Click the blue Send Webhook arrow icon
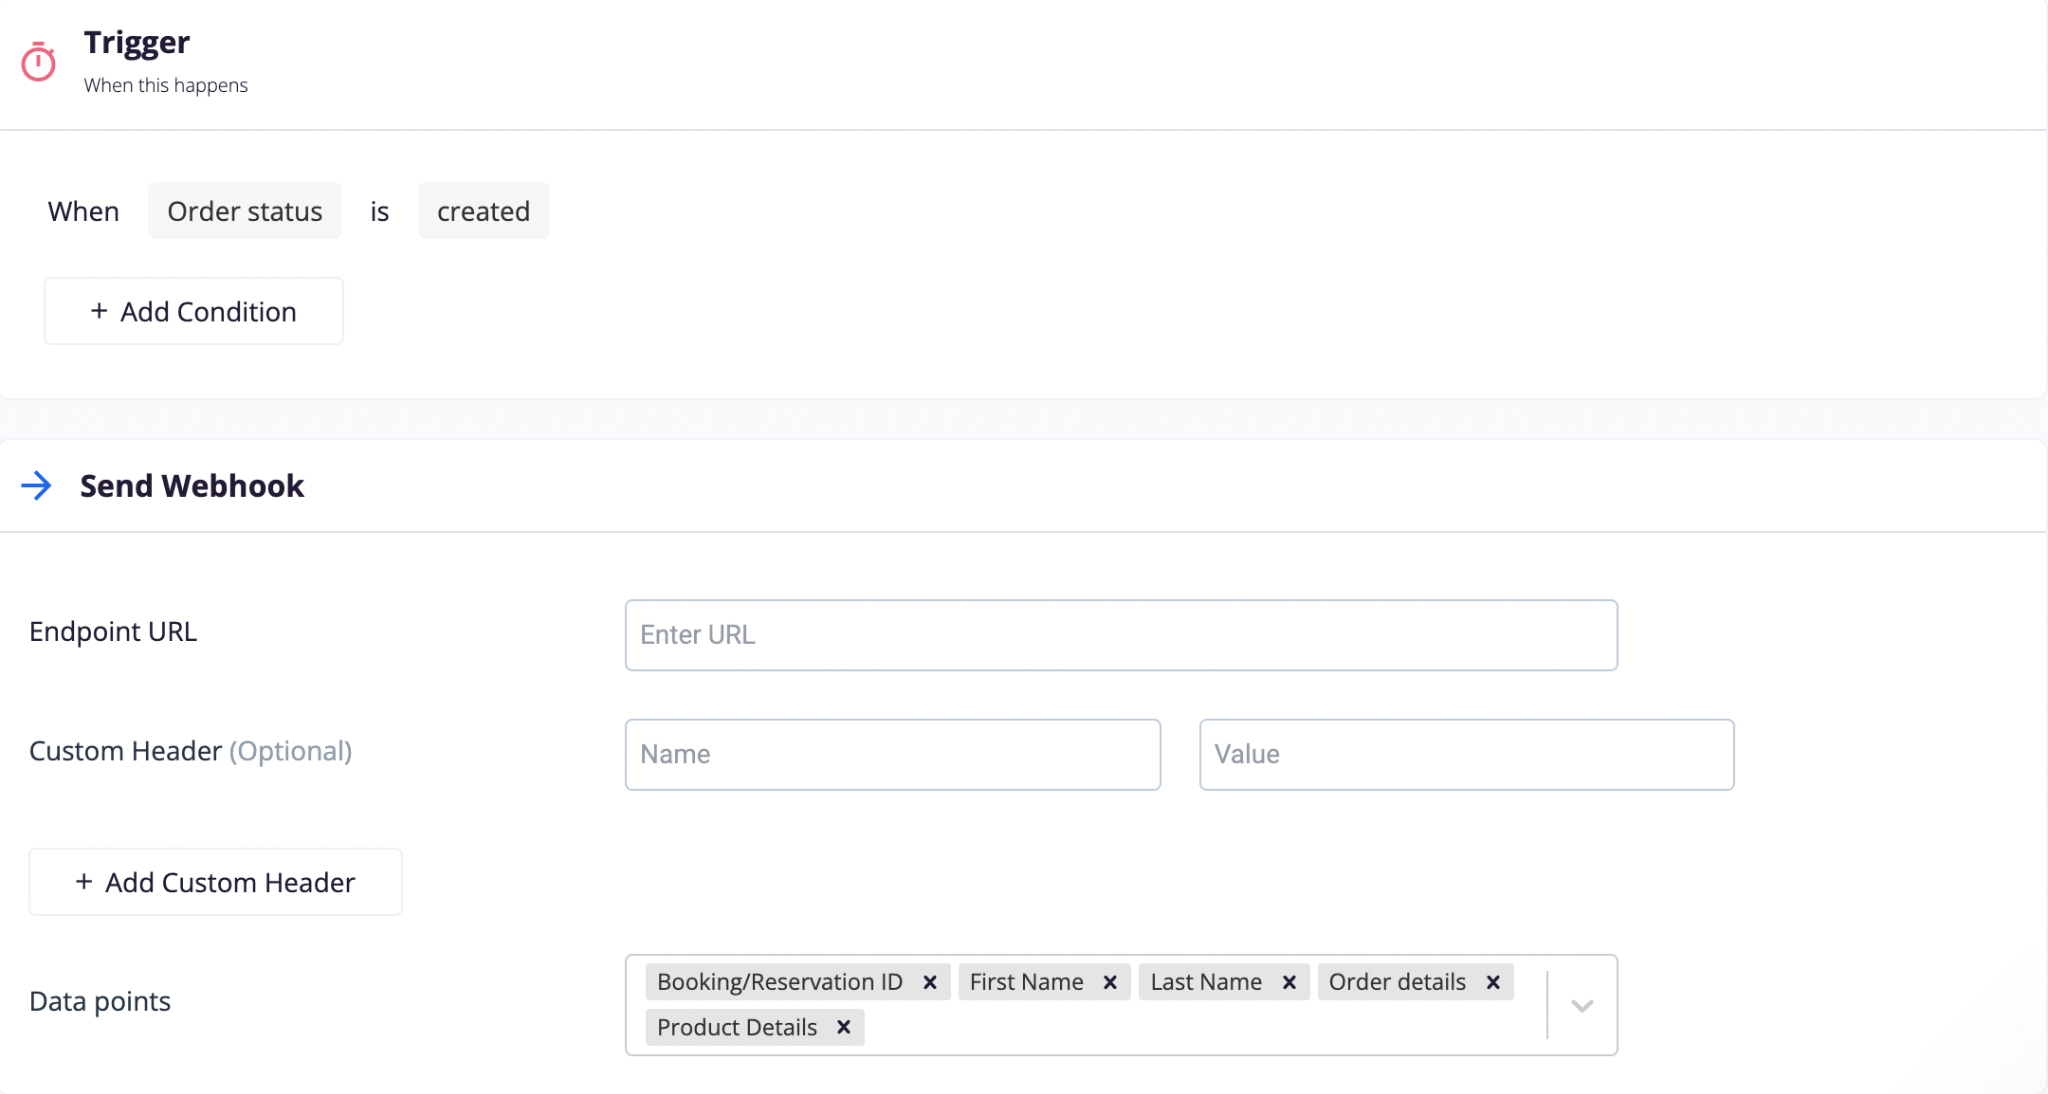 [37, 486]
